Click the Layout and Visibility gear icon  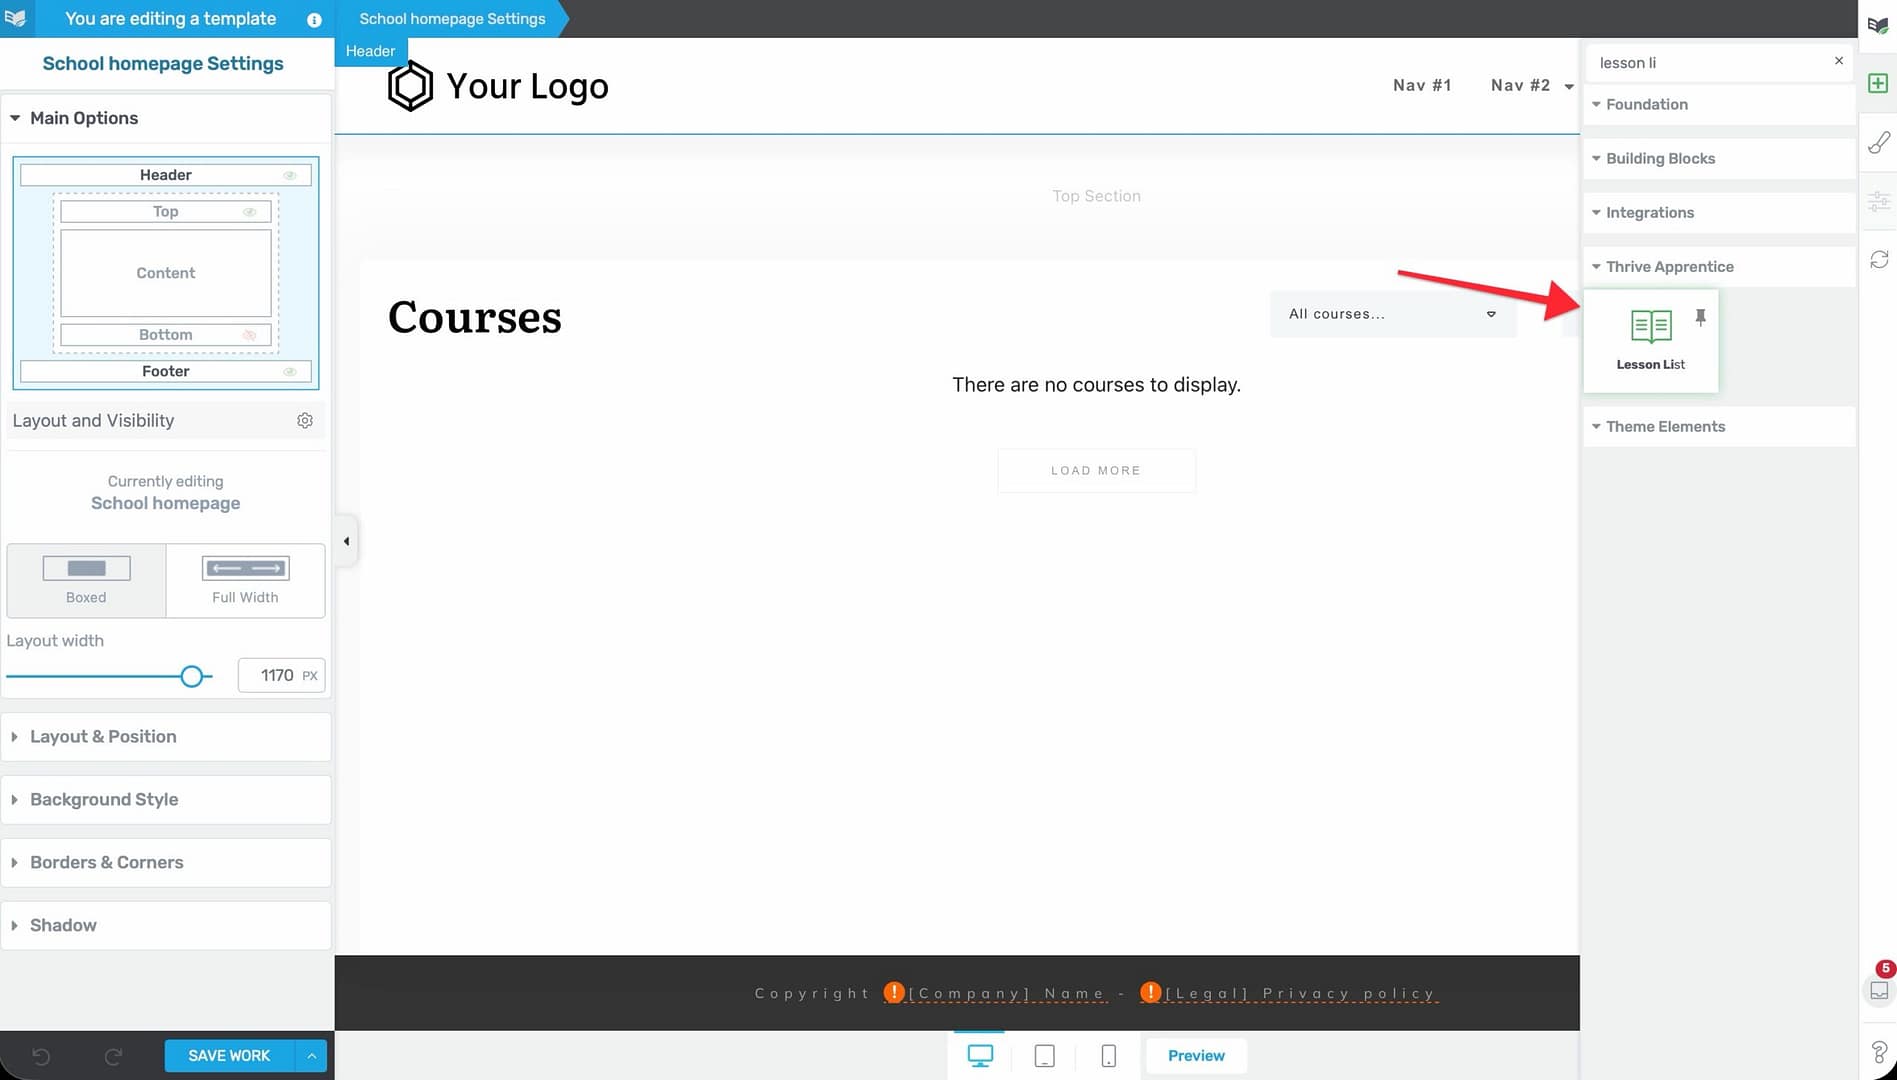tap(305, 421)
